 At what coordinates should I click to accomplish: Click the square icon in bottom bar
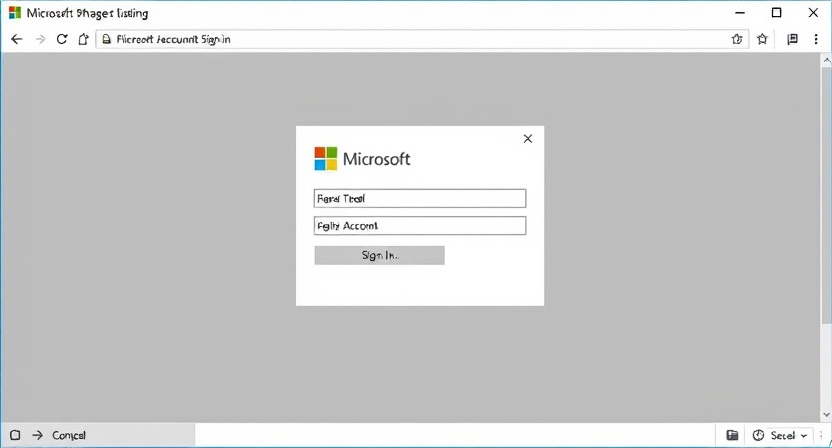click(x=15, y=435)
